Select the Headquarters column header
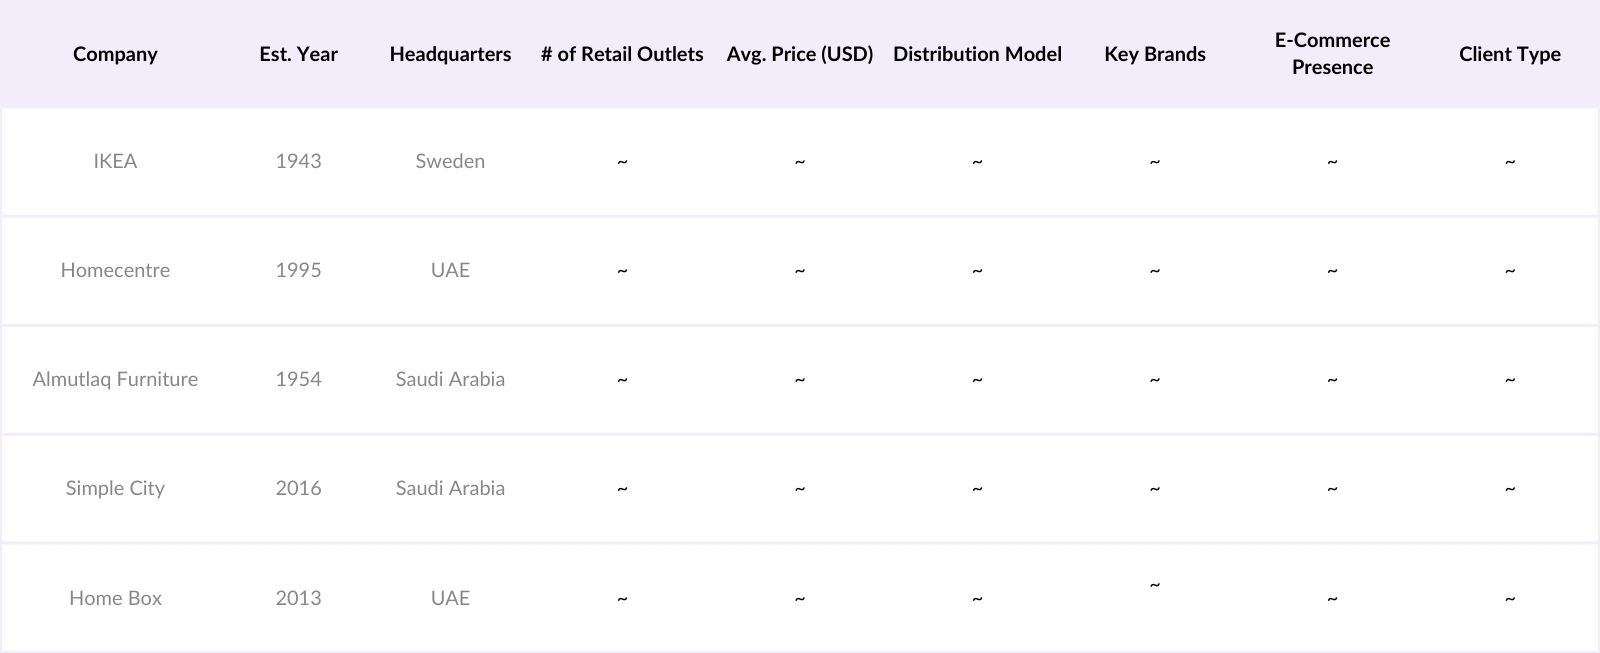Viewport: 1600px width, 653px height. tap(450, 54)
